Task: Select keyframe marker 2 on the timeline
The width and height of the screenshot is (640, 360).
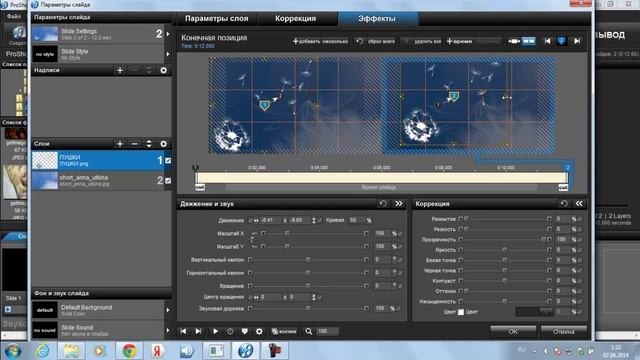Action: (567, 168)
